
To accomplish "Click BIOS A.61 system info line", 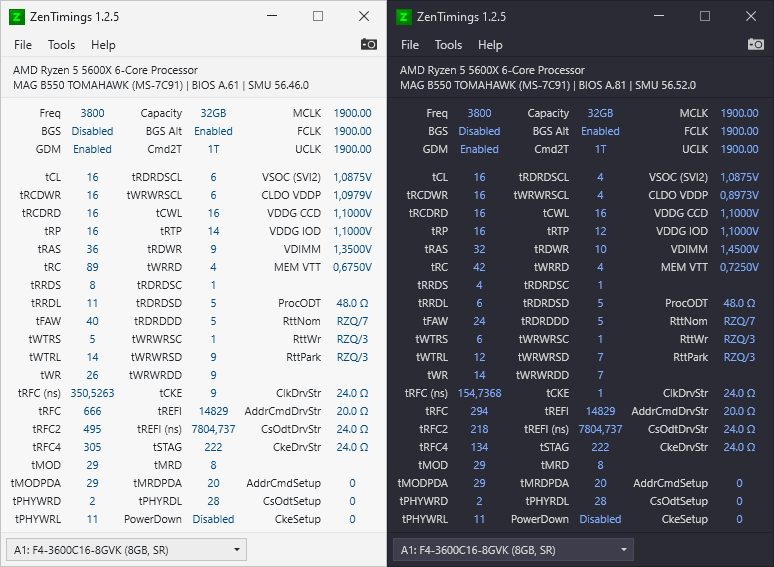I will pyautogui.click(x=161, y=85).
